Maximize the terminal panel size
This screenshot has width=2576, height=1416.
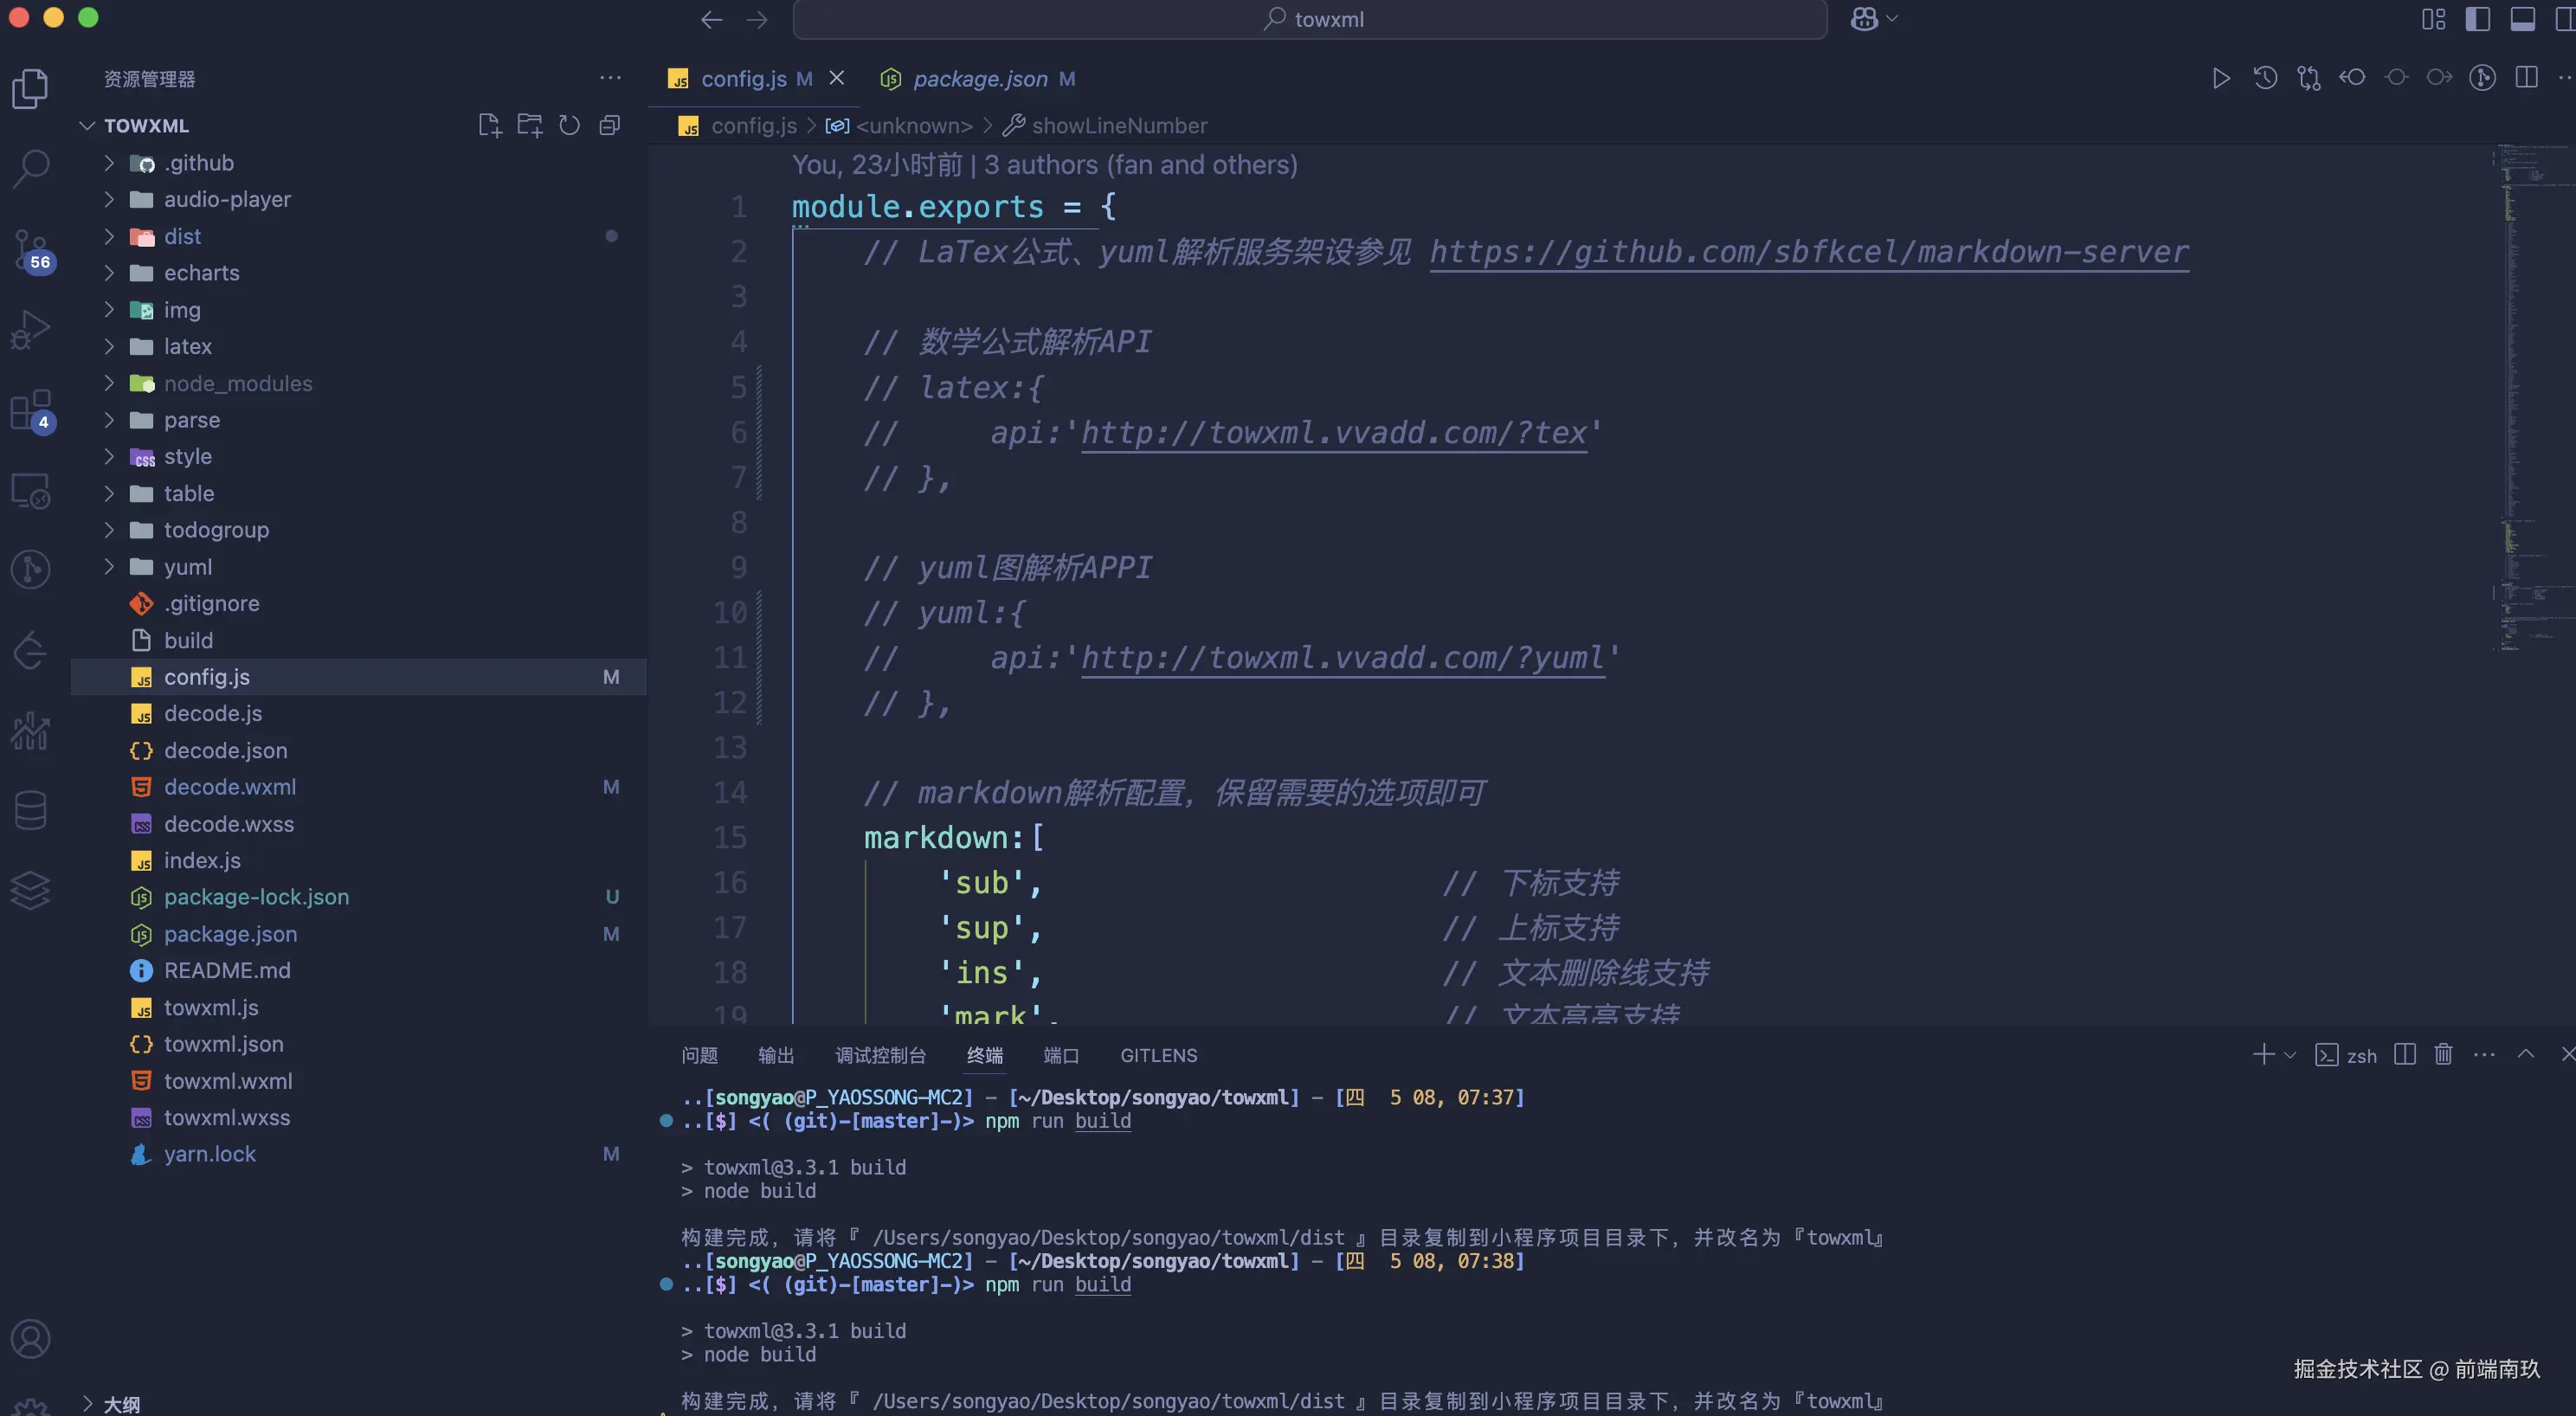(2525, 1054)
